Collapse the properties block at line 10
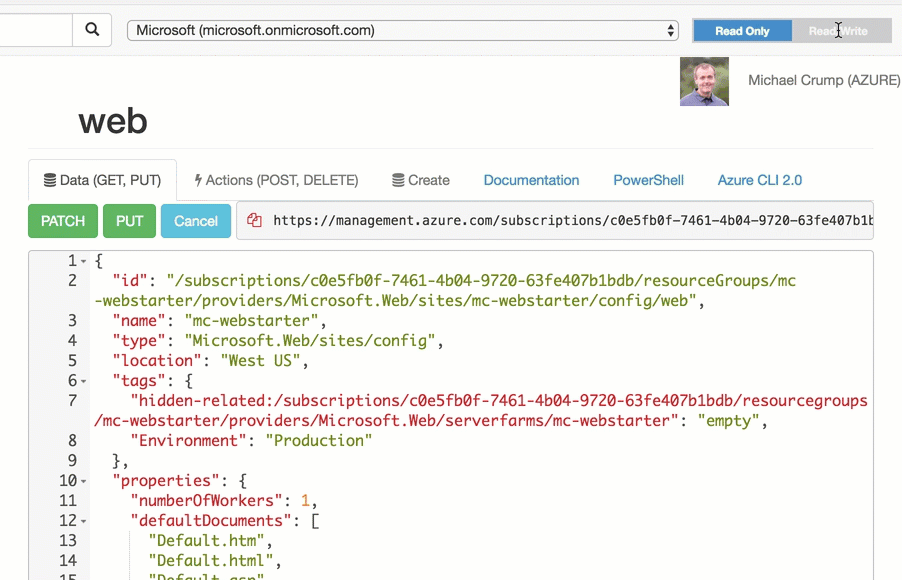Screen dimensions: 902x580 (x=83, y=481)
